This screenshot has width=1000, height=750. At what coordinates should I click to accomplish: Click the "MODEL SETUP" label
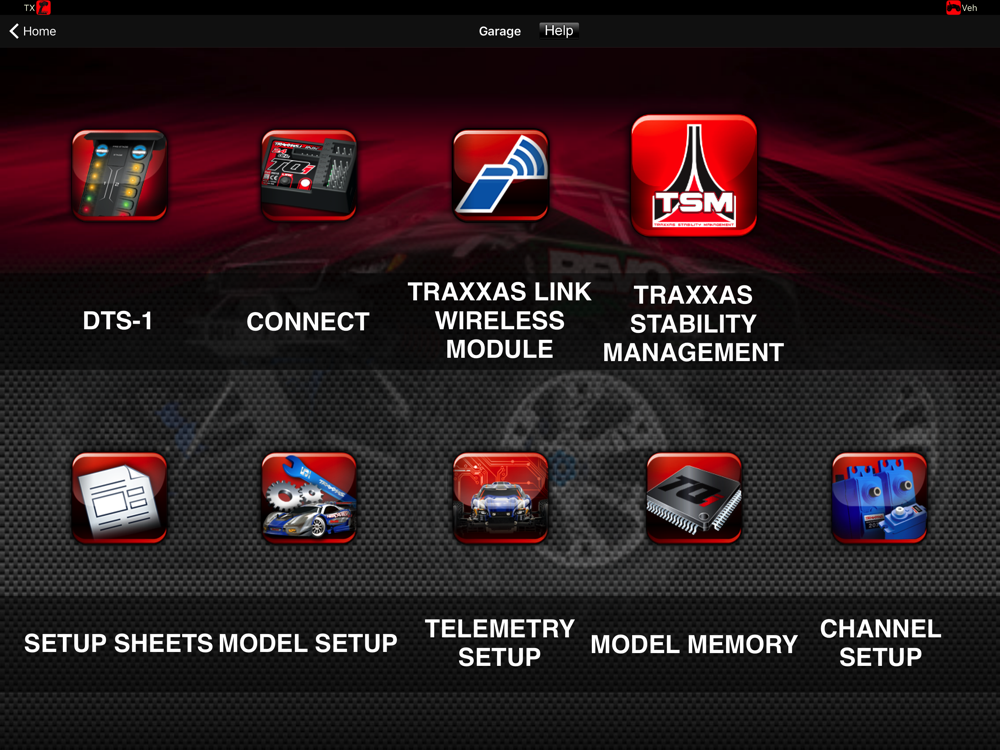point(308,643)
